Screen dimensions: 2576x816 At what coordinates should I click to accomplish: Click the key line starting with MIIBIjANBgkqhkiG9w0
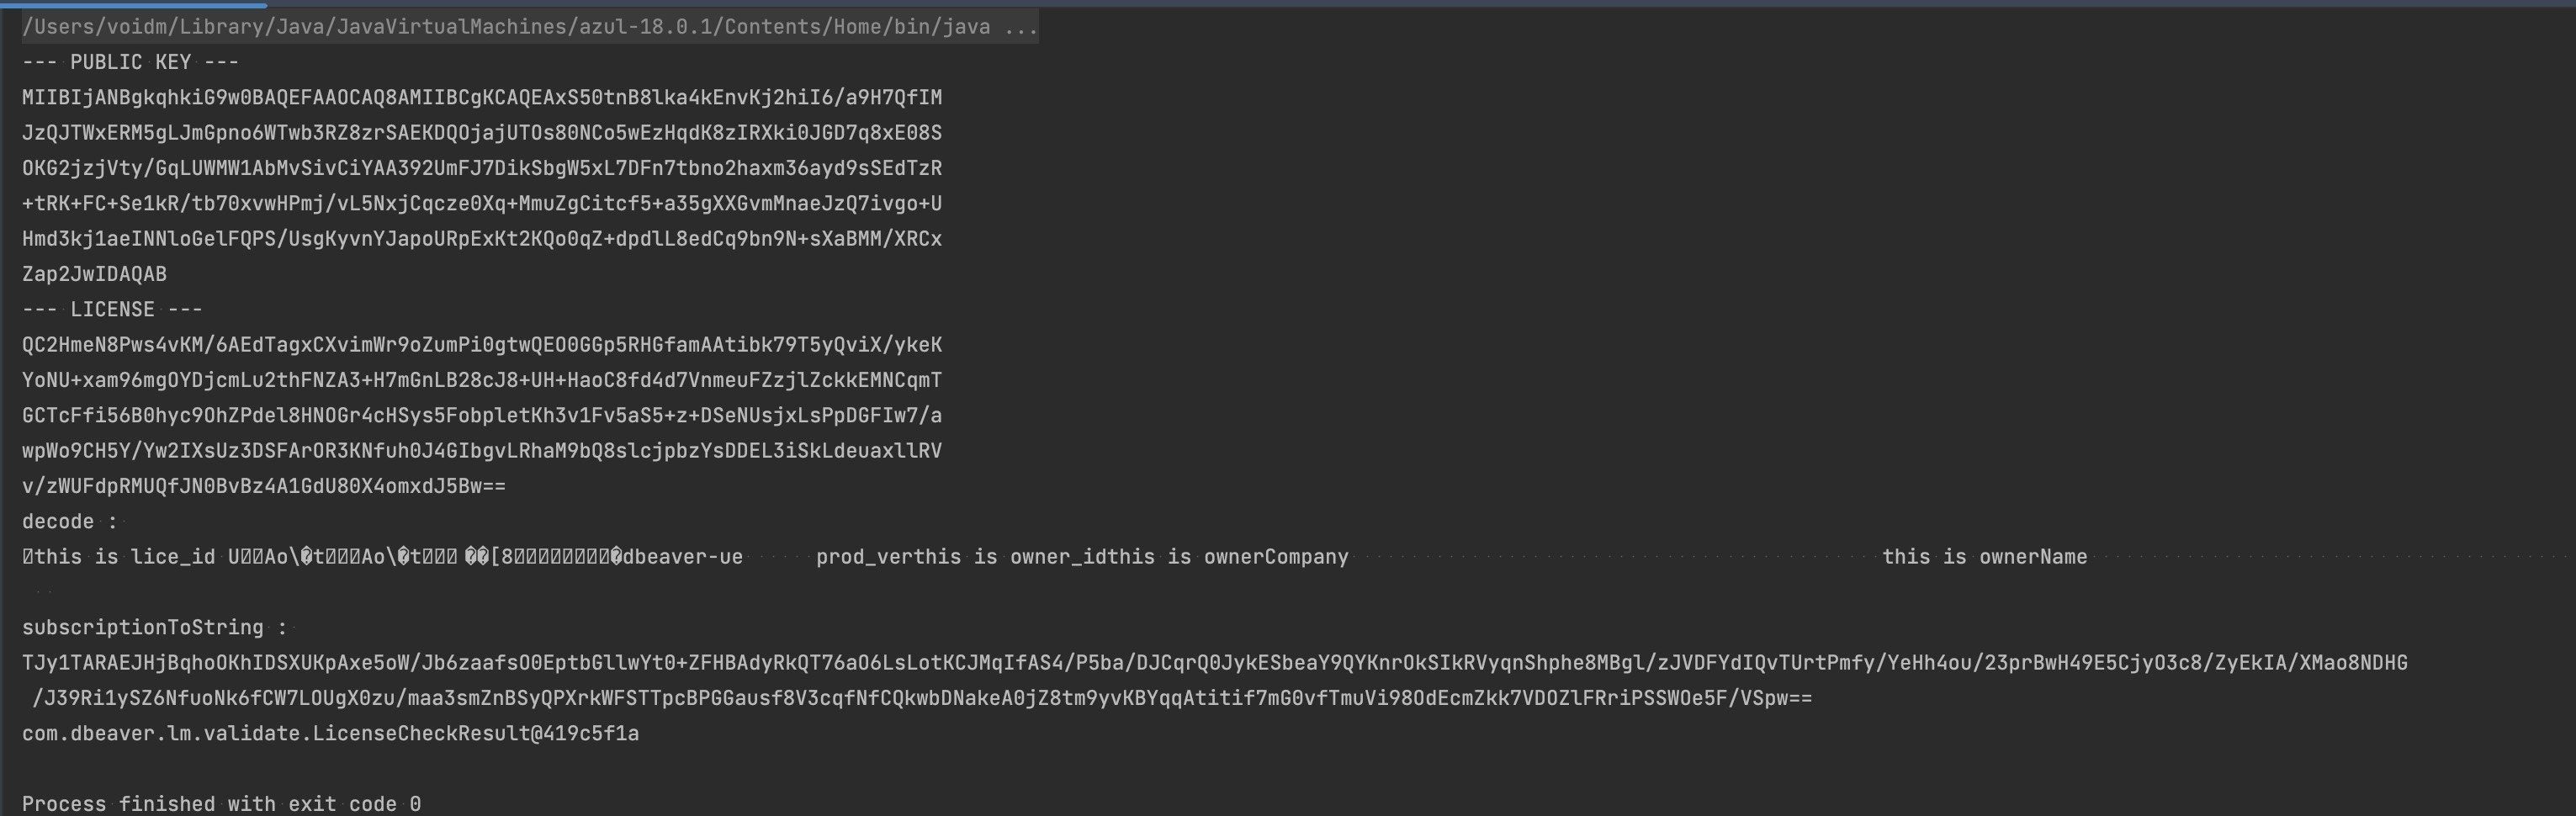pos(482,98)
